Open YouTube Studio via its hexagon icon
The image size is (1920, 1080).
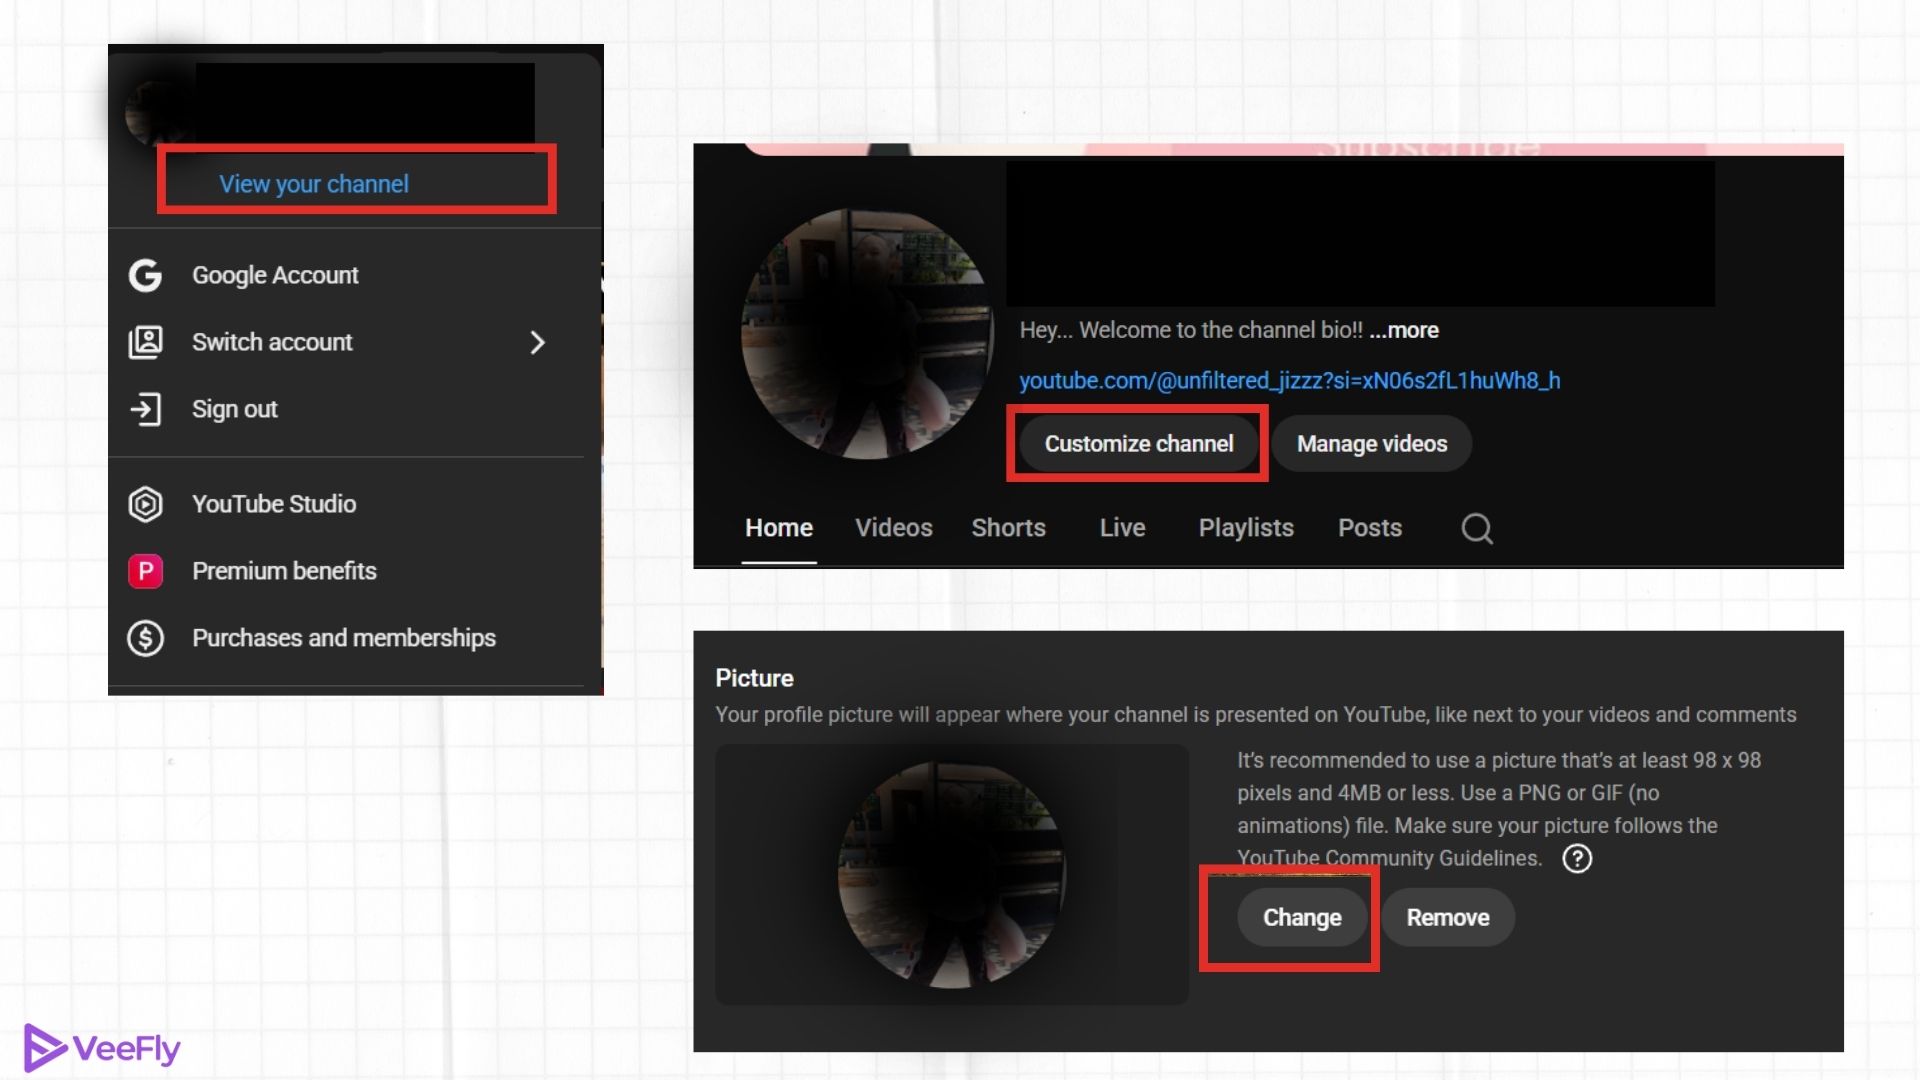[145, 504]
